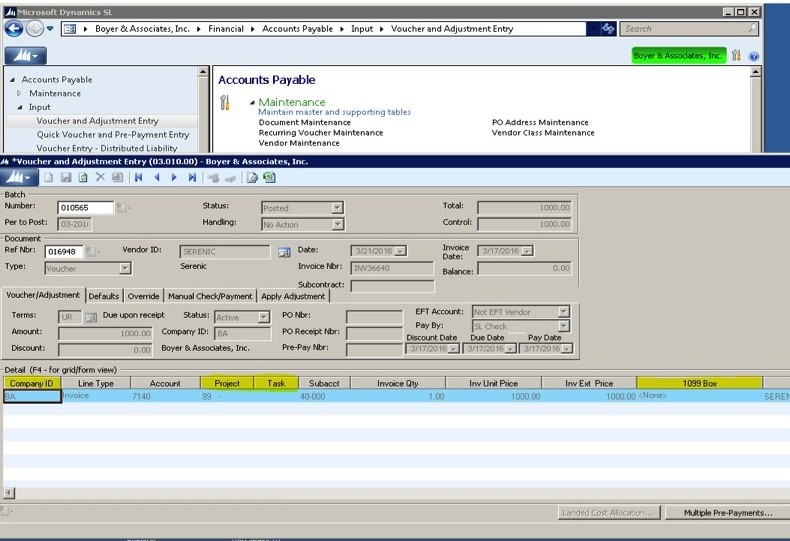Click the Cancel/undo toolbar icon after Delete
The image size is (790, 541).
(117, 177)
